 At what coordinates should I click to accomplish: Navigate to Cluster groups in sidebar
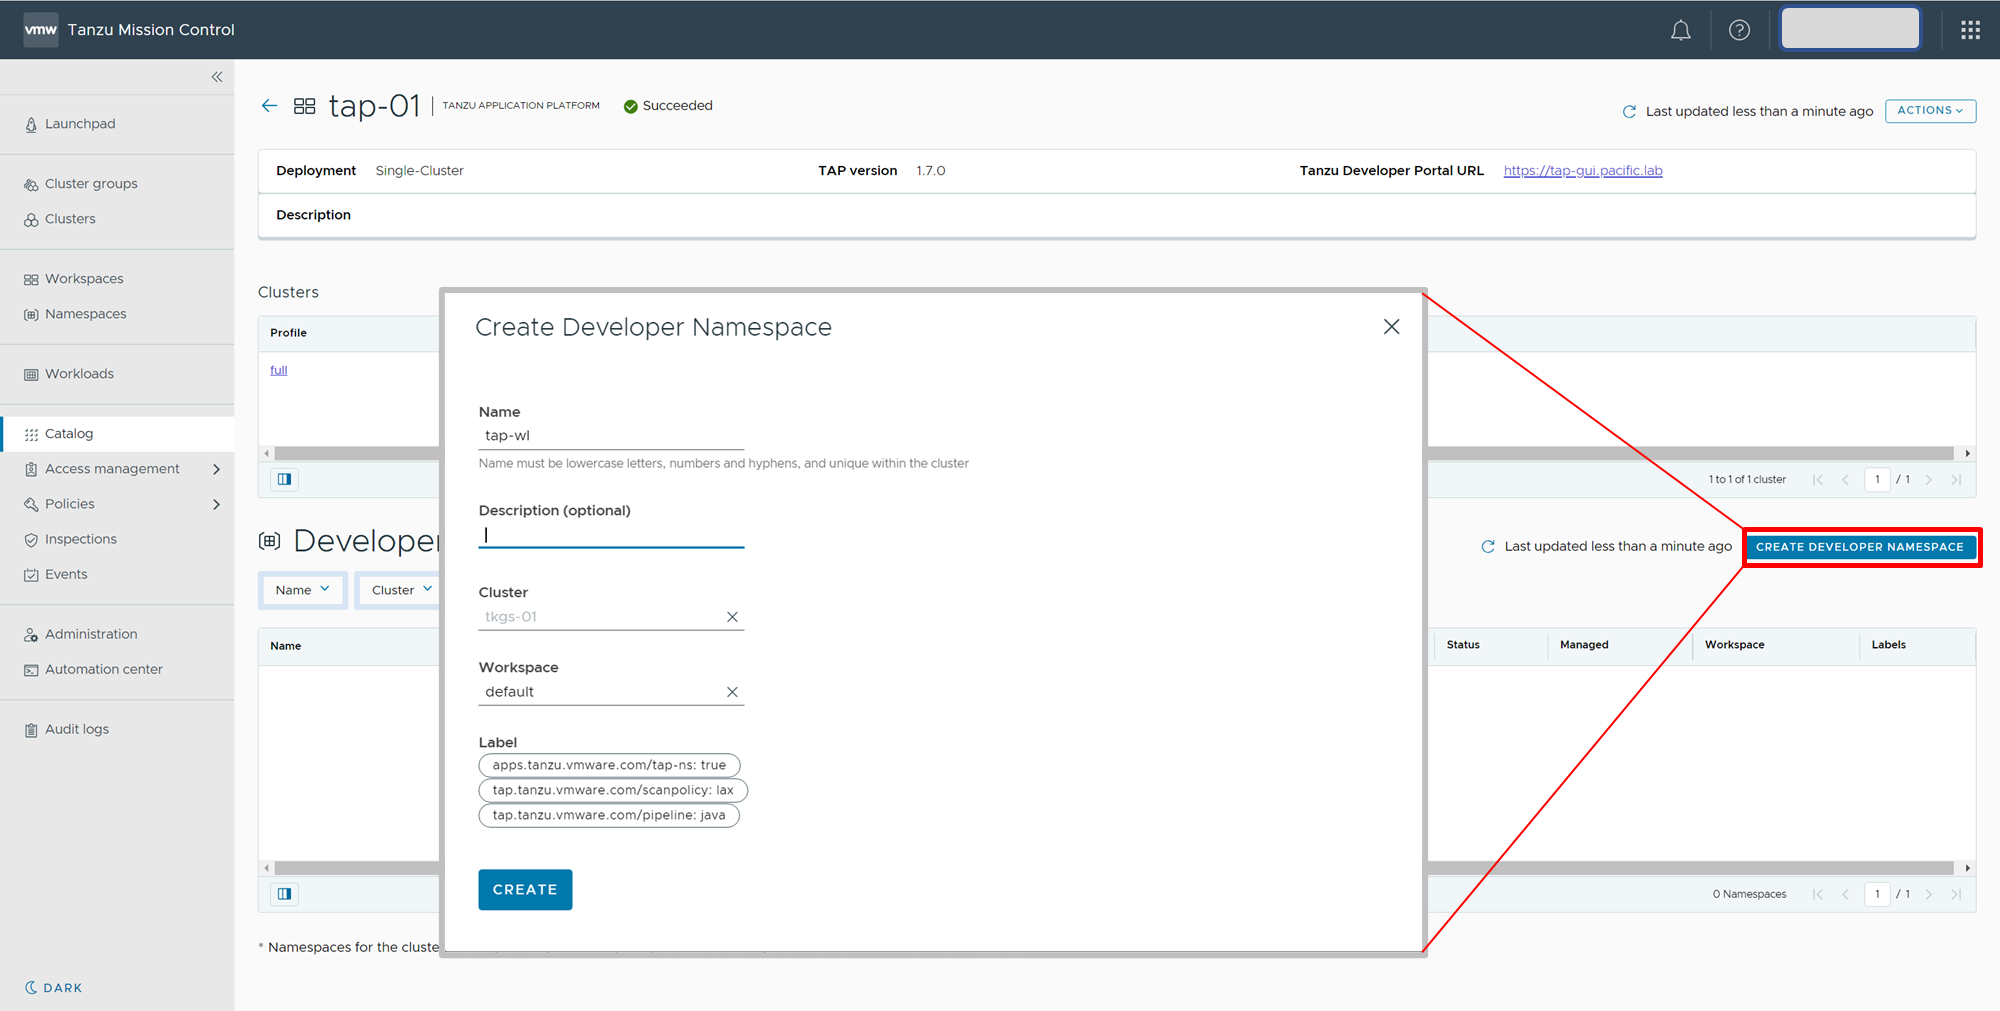click(91, 184)
